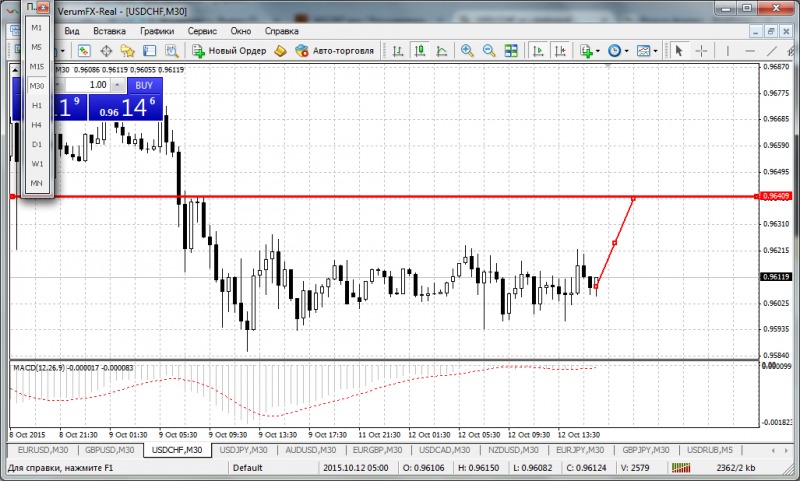Open the Navigator star-folder icon
This screenshot has height=481, width=800.
pos(127,50)
